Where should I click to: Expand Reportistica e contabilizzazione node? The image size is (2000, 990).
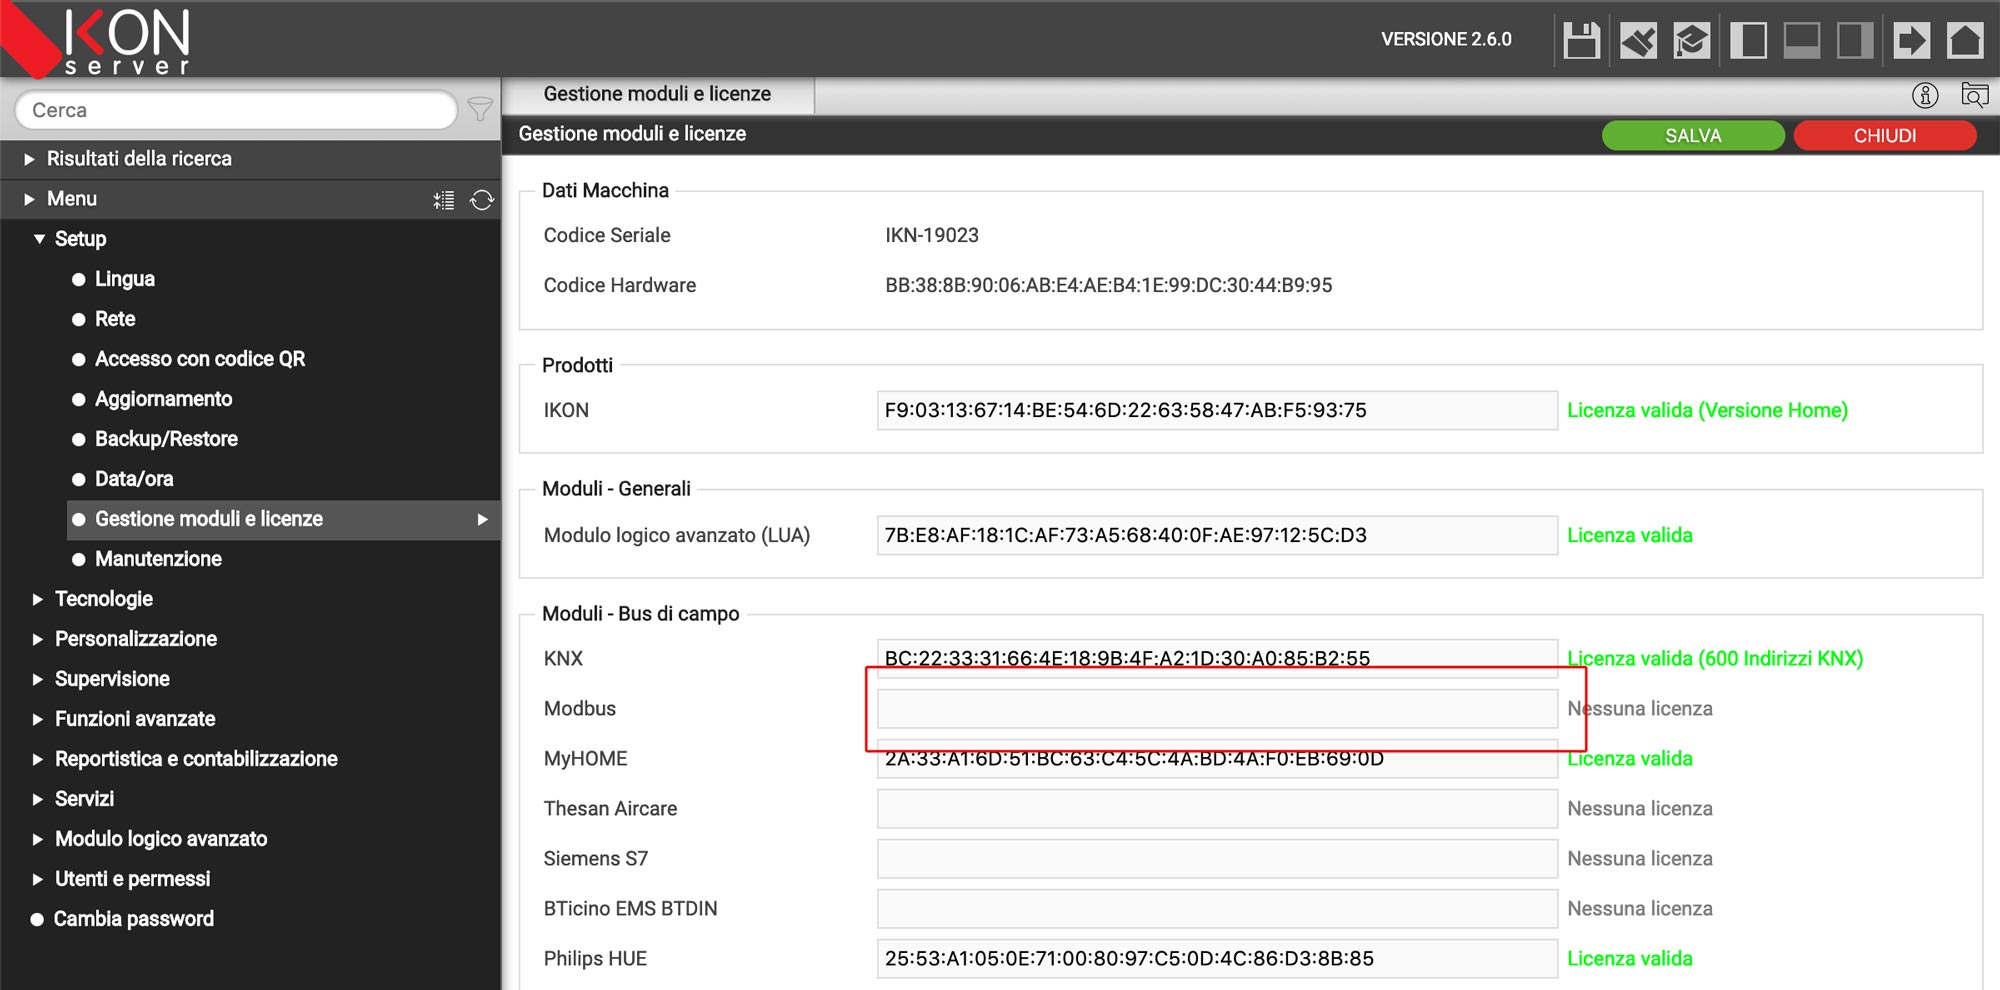coord(37,759)
